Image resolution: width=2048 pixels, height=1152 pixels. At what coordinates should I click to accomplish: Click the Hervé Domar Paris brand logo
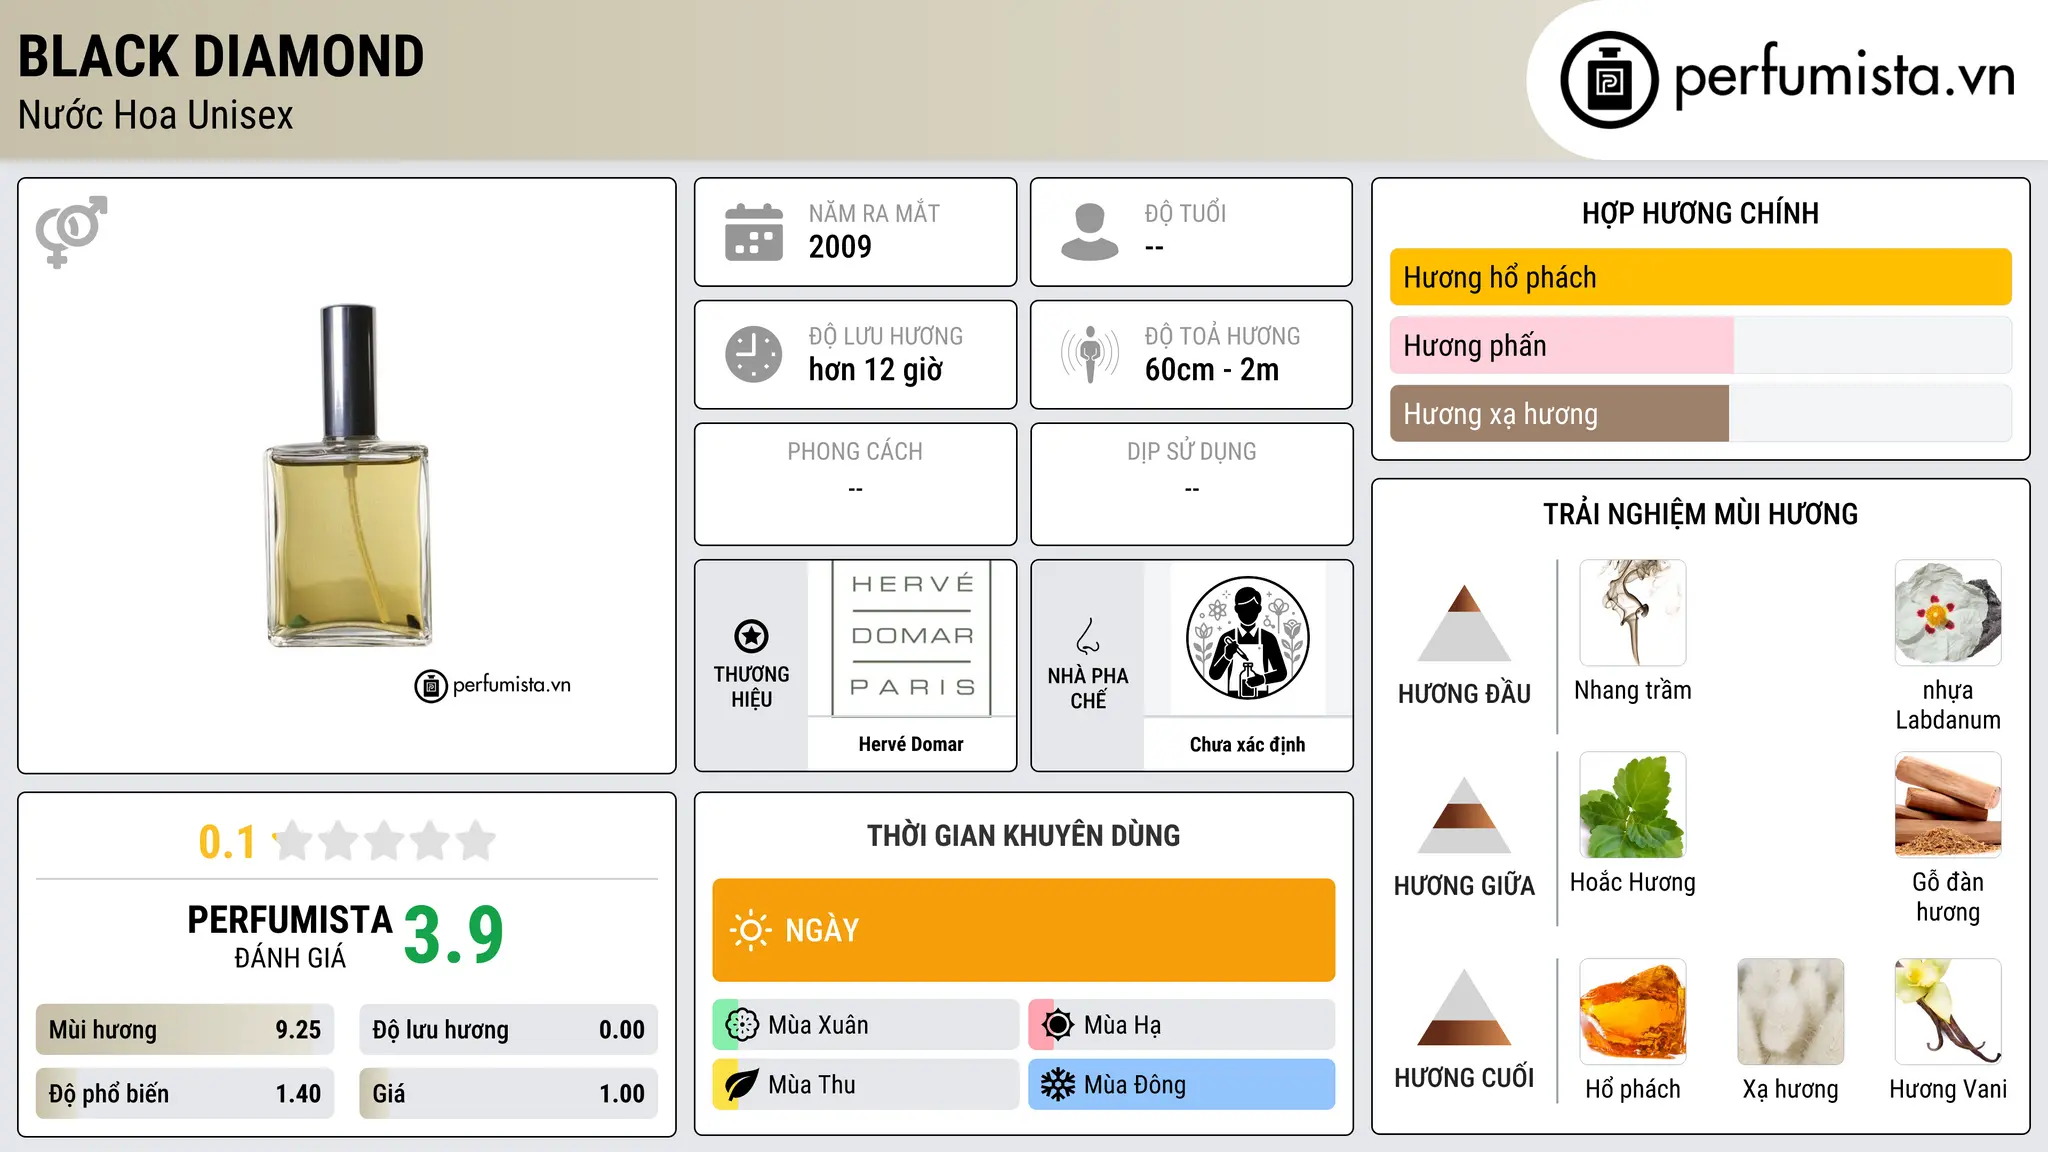click(911, 638)
